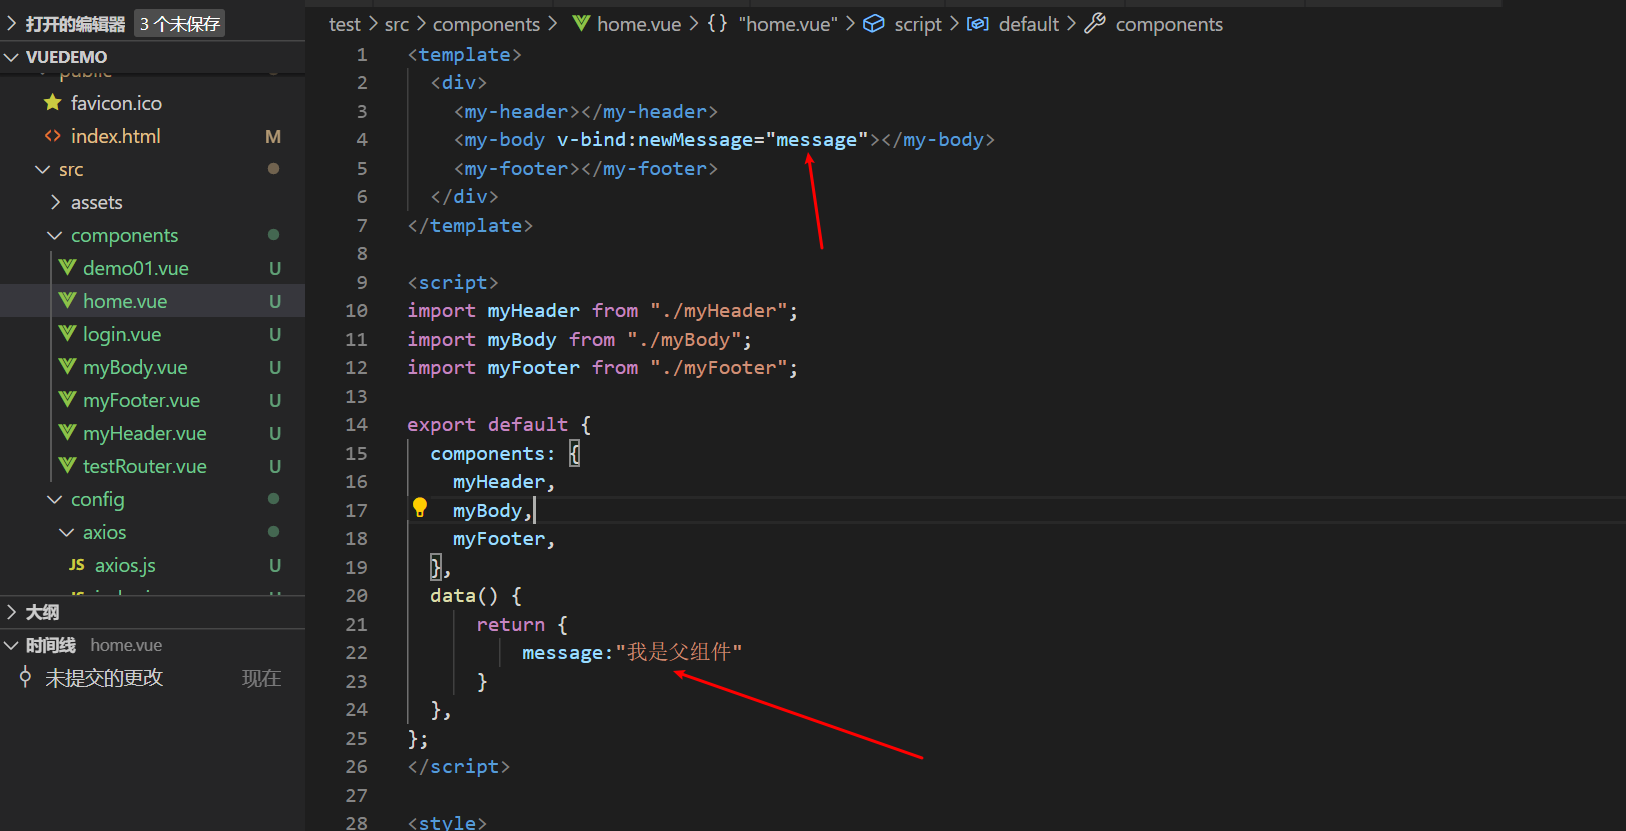Open axios.js from the explorer
This screenshot has height=831, width=1626.
coord(125,565)
